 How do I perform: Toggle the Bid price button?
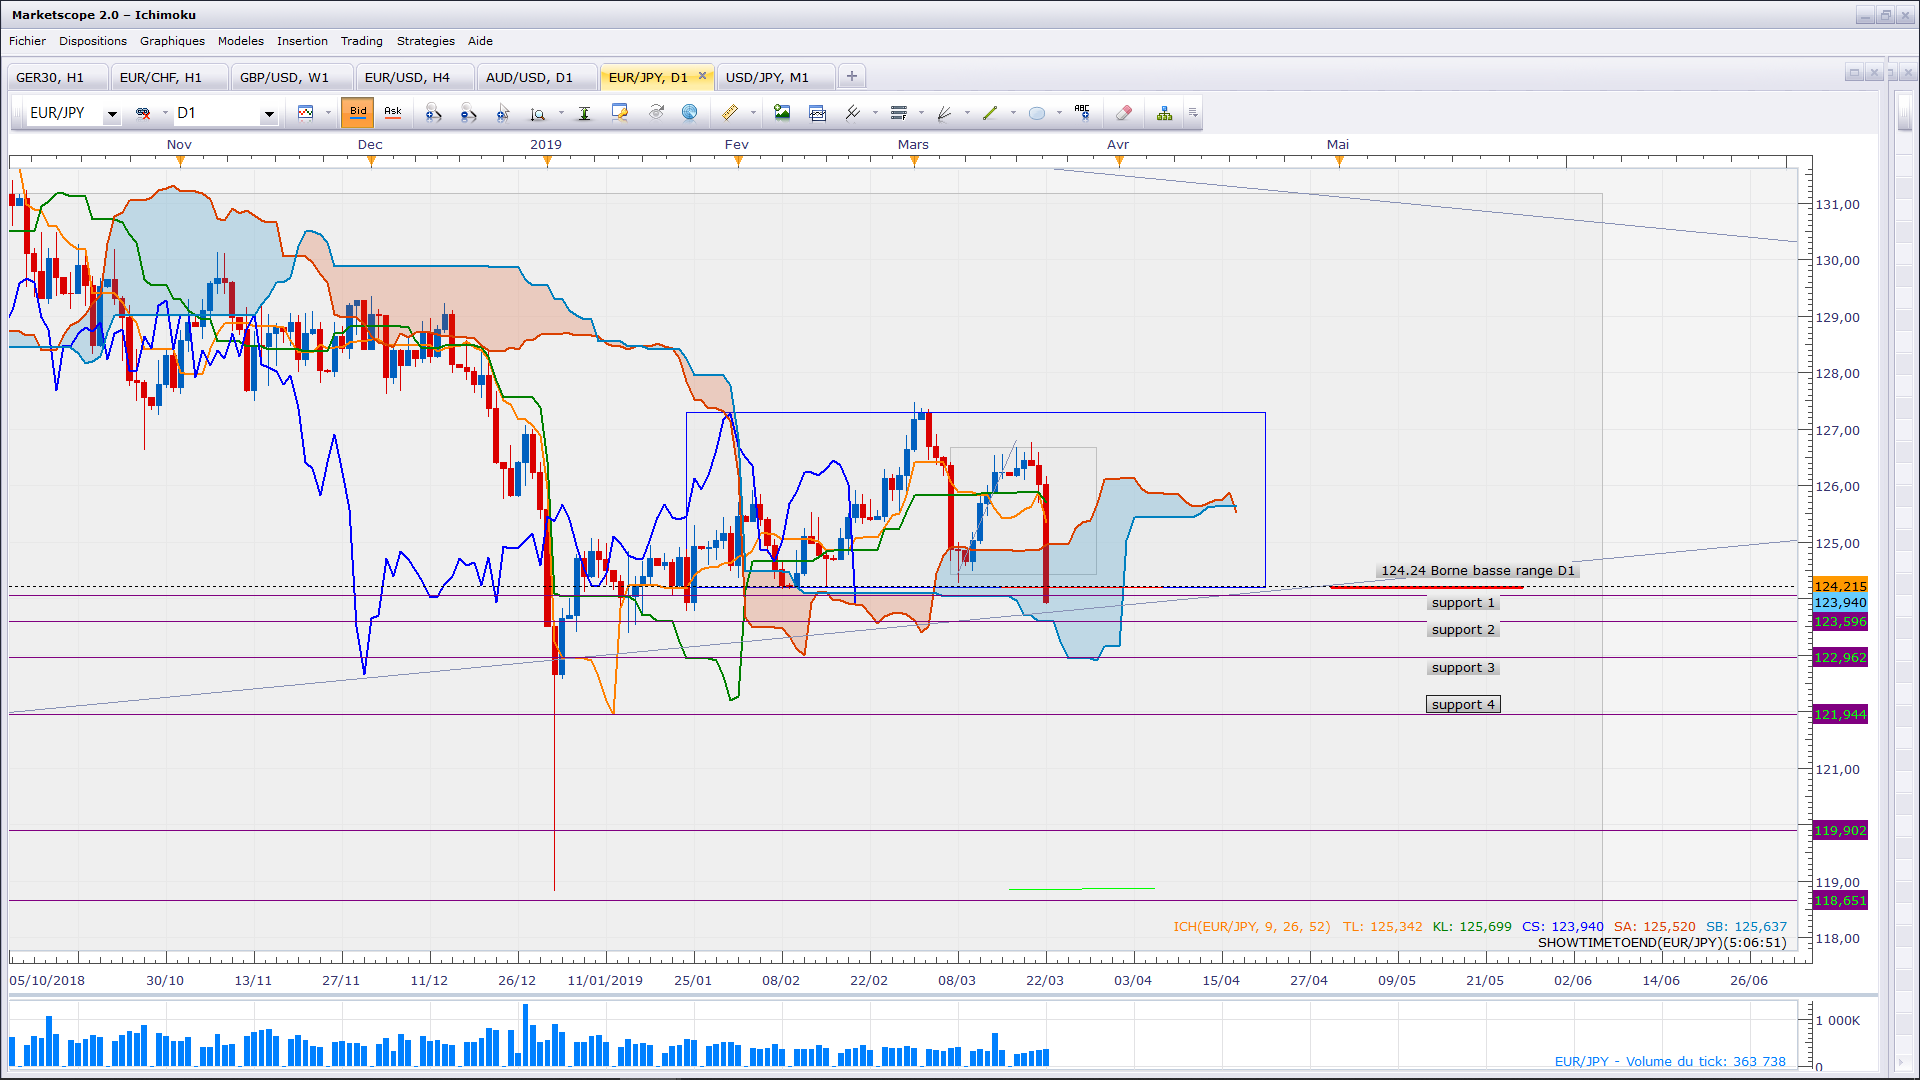pyautogui.click(x=357, y=112)
